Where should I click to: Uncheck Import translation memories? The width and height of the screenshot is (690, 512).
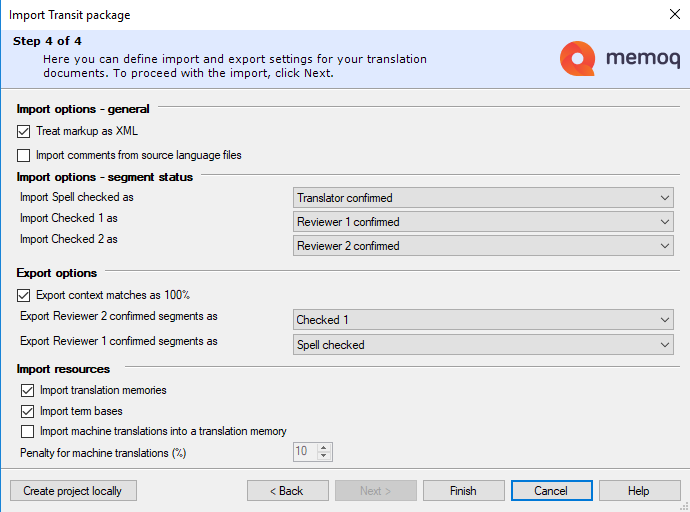point(28,390)
